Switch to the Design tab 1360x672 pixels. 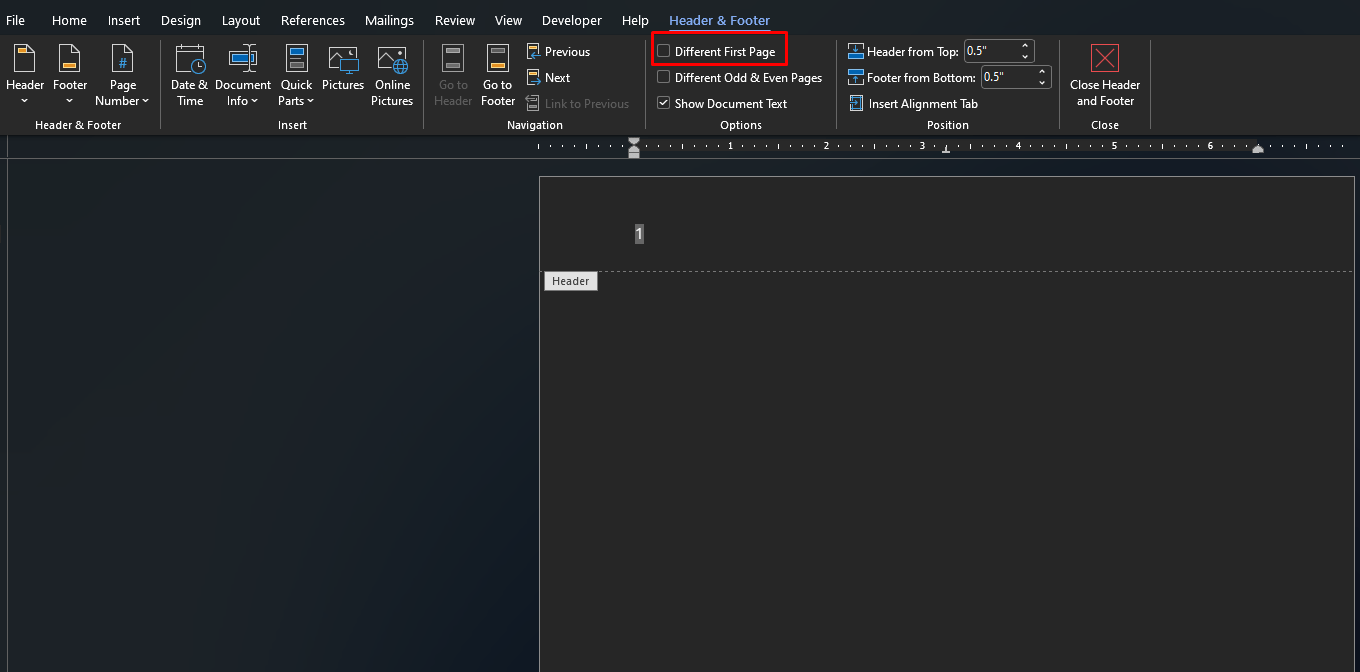(x=181, y=20)
